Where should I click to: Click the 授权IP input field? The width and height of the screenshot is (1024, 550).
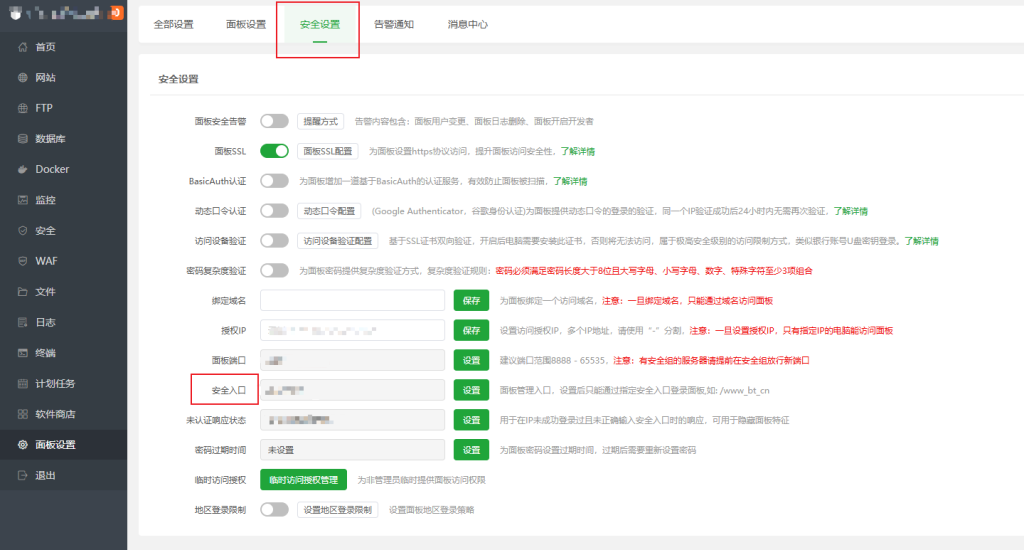coord(353,331)
